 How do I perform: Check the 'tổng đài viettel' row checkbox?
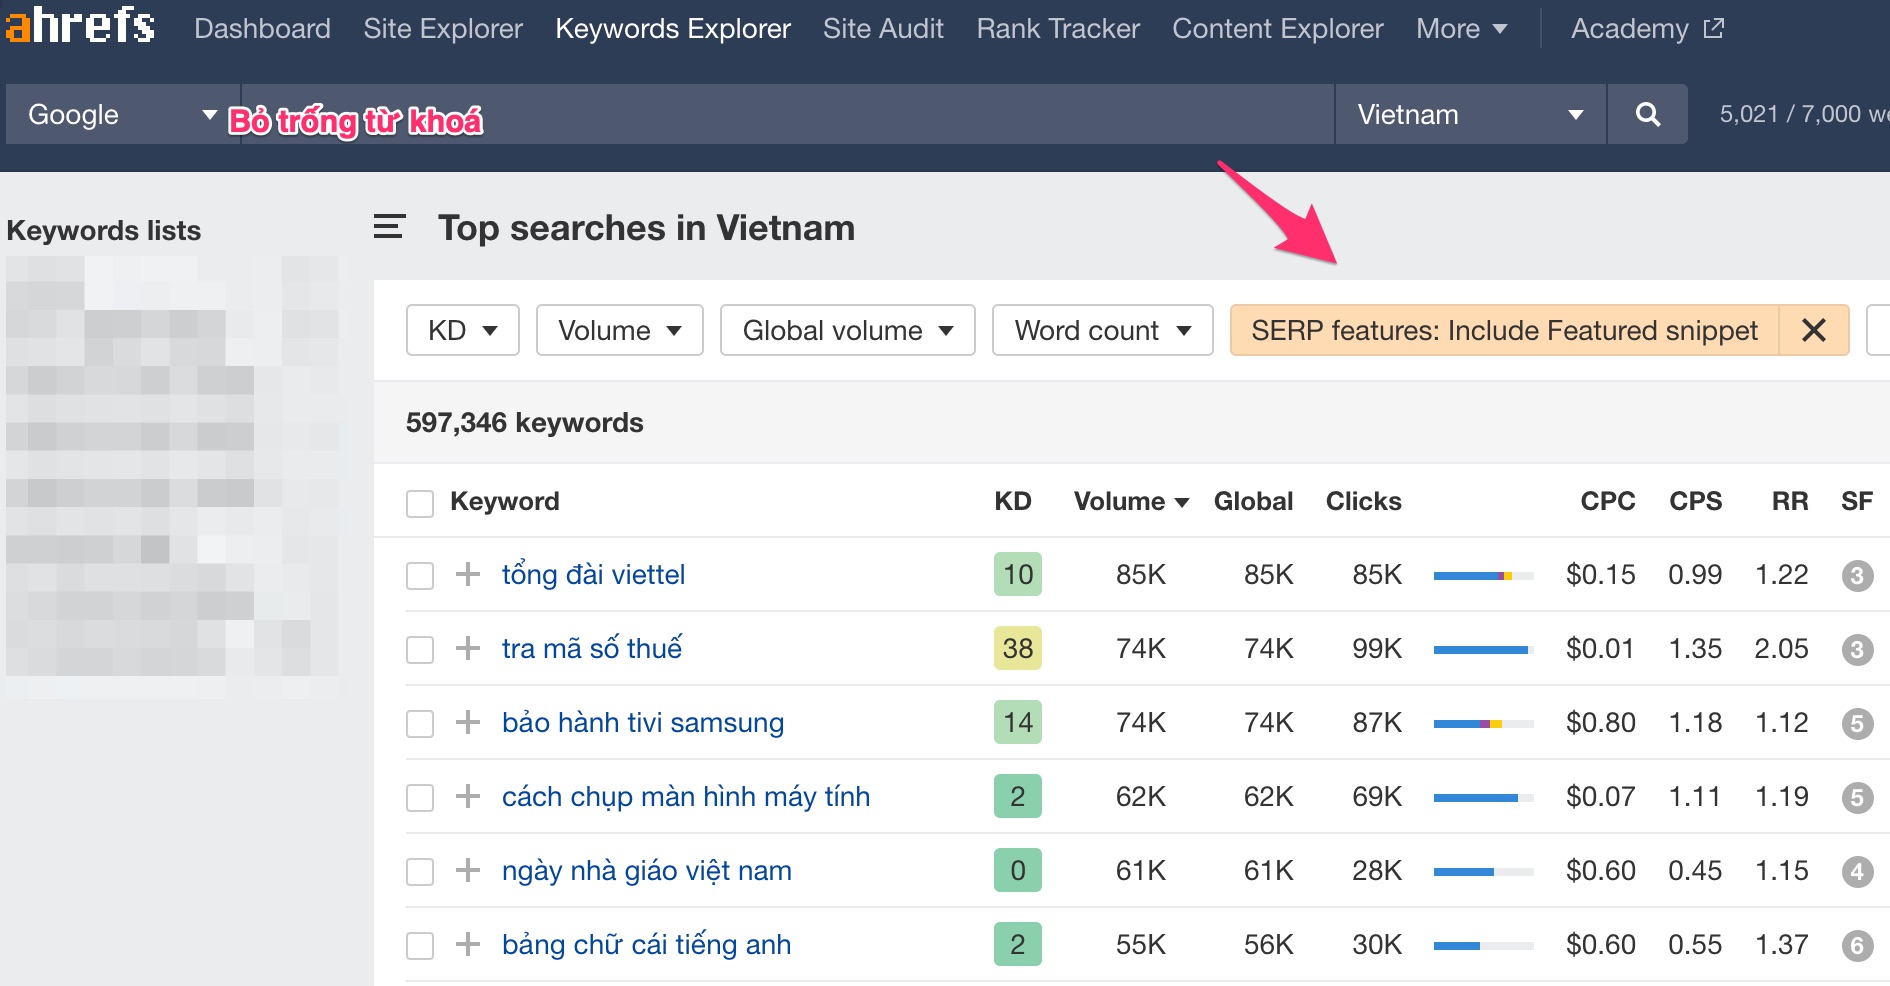420,576
